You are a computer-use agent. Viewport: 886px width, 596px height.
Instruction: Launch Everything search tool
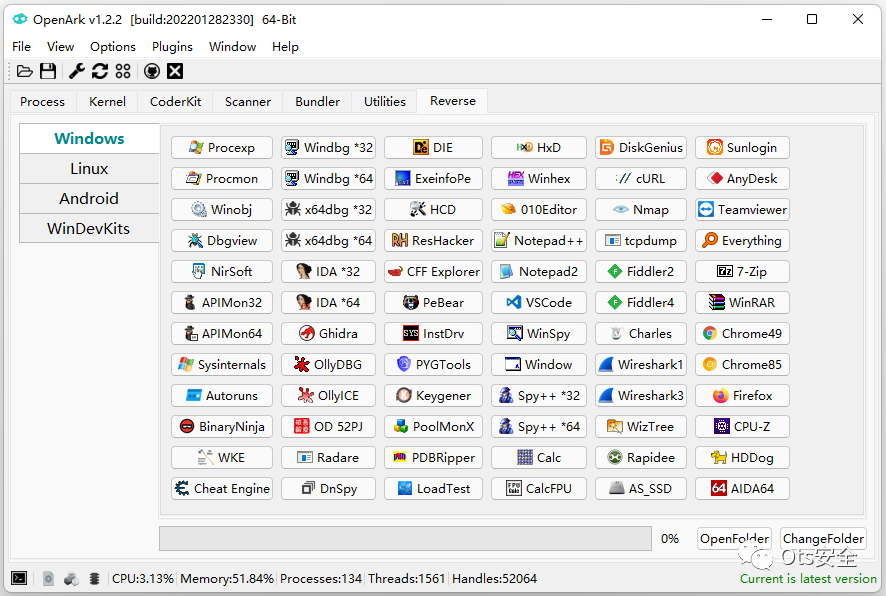coord(742,240)
